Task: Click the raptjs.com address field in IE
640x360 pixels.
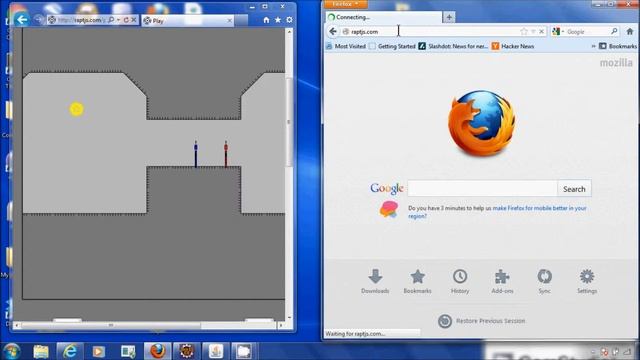Action: [x=82, y=20]
